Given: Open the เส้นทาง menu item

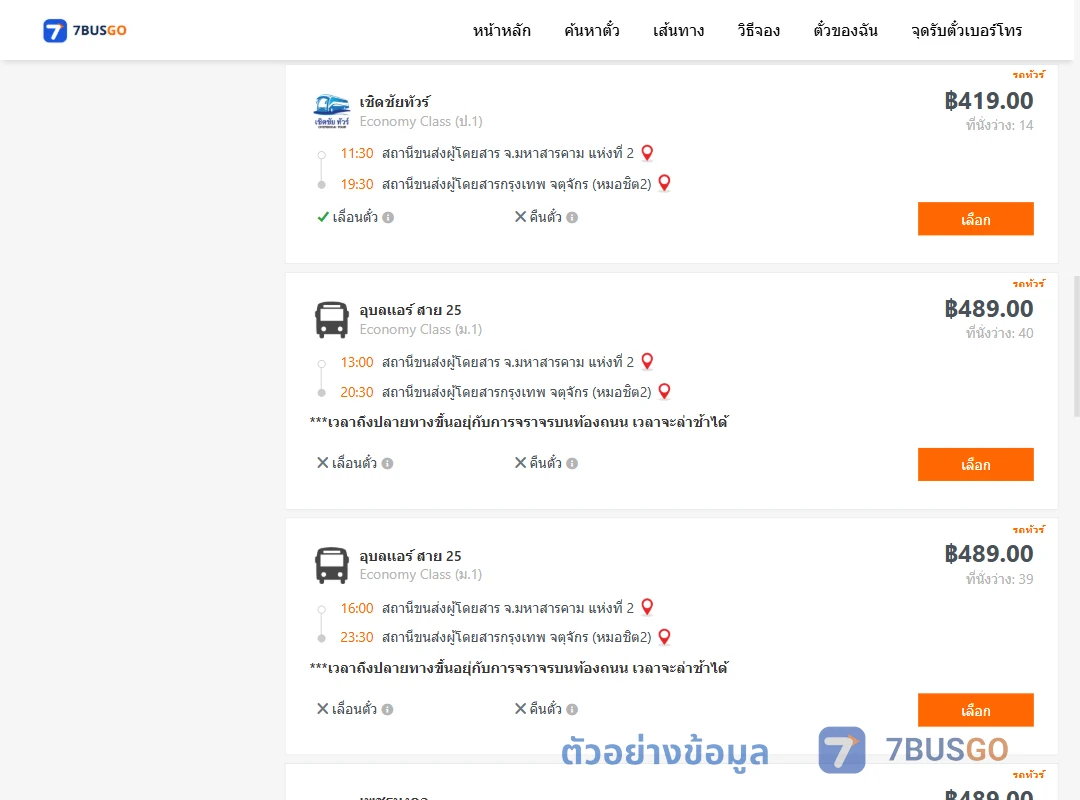Looking at the screenshot, I should (x=678, y=30).
